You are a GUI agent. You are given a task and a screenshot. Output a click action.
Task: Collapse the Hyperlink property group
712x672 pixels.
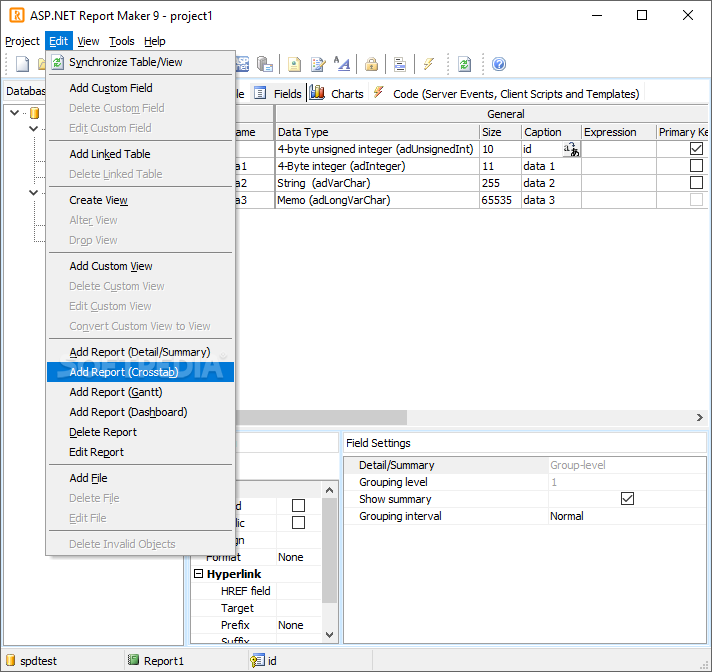click(x=198, y=573)
